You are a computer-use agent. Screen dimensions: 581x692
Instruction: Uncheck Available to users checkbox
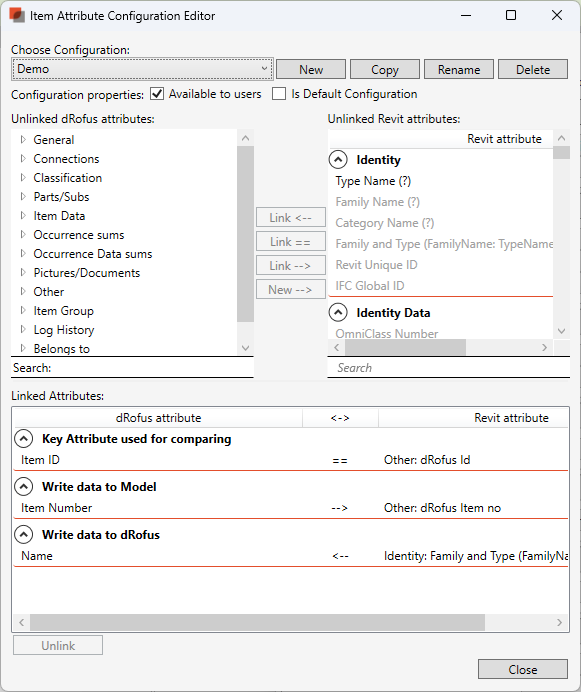pyautogui.click(x=157, y=94)
